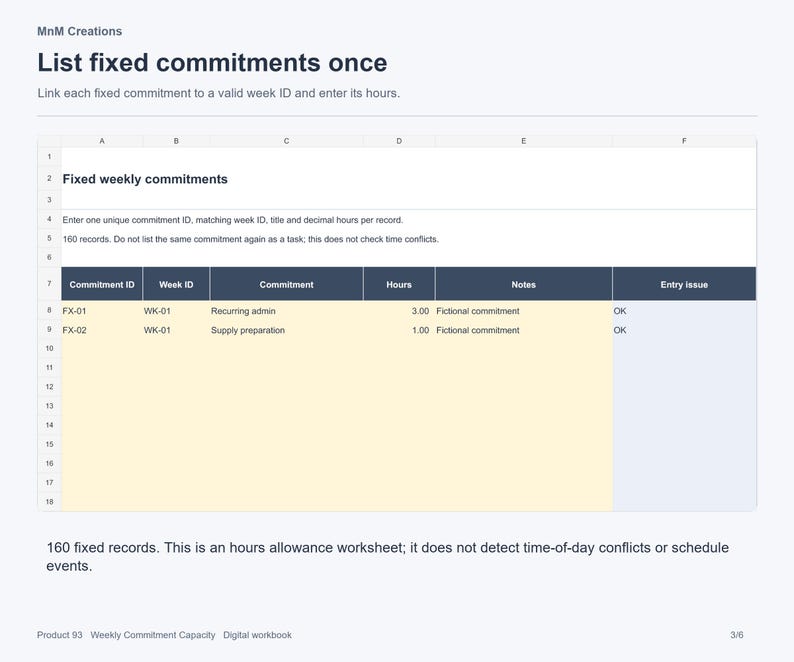Click row header 18
794x662 pixels.
[49, 501]
